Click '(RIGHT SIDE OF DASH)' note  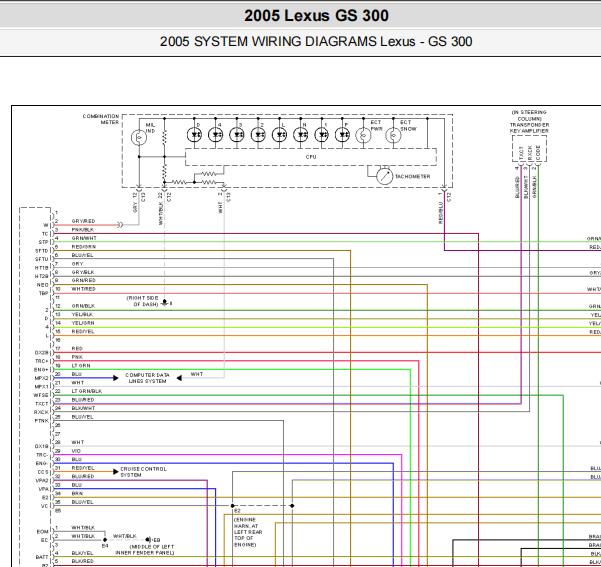(142, 301)
